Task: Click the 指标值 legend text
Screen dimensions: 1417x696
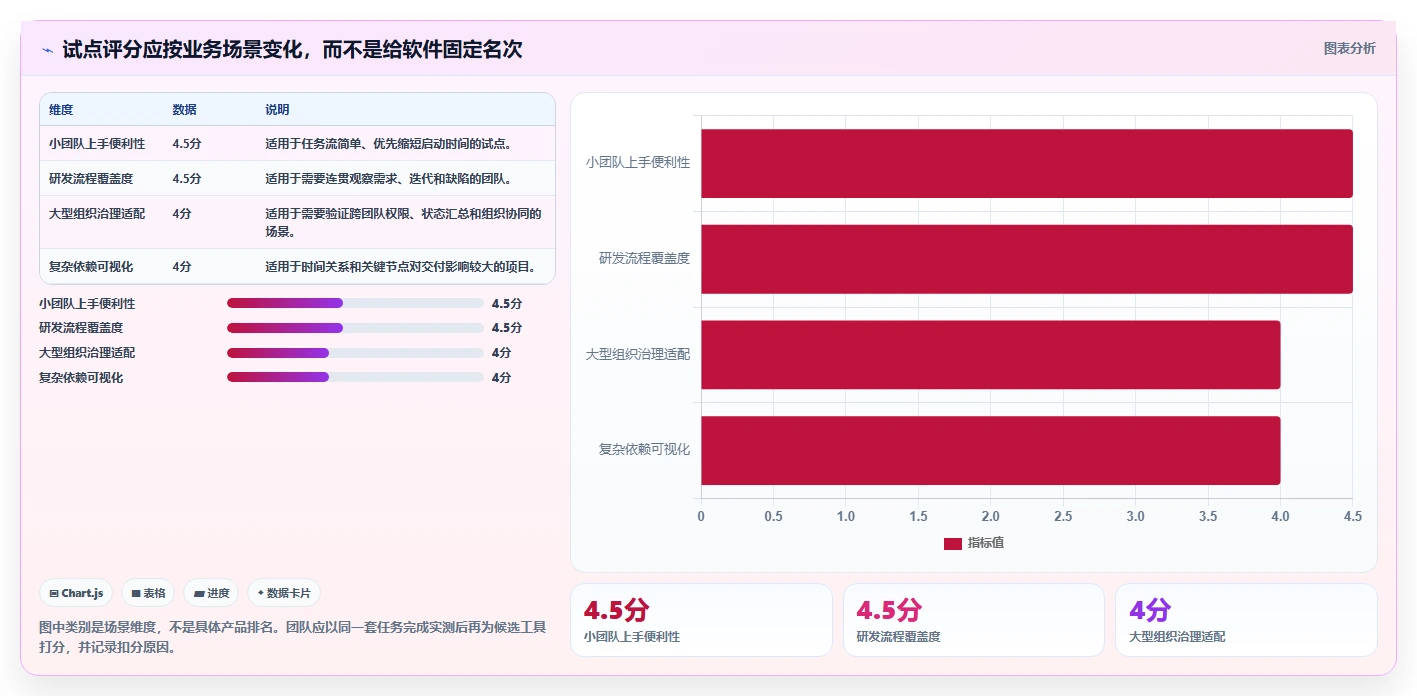Action: click(986, 543)
